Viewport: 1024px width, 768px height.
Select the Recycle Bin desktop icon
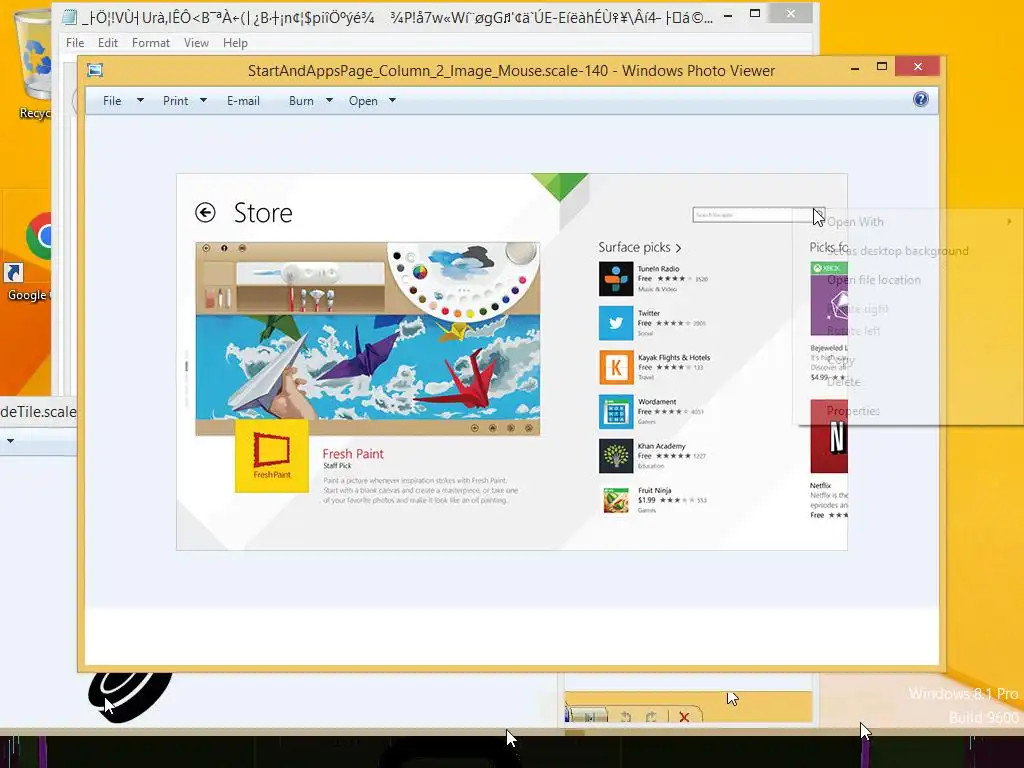[33, 65]
